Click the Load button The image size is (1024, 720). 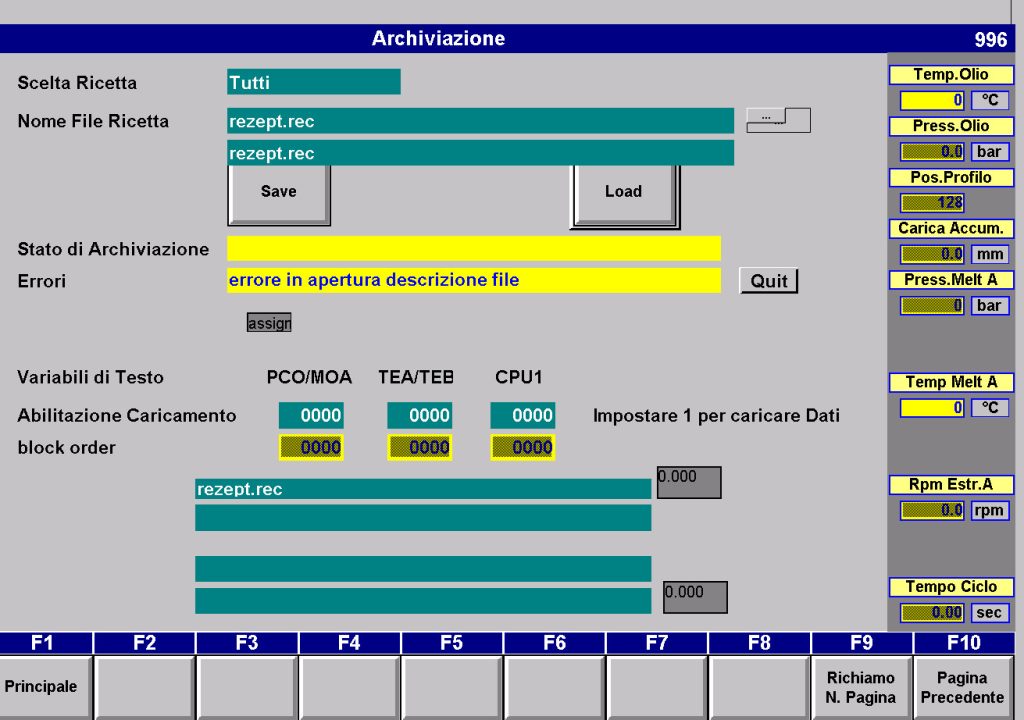pos(625,195)
